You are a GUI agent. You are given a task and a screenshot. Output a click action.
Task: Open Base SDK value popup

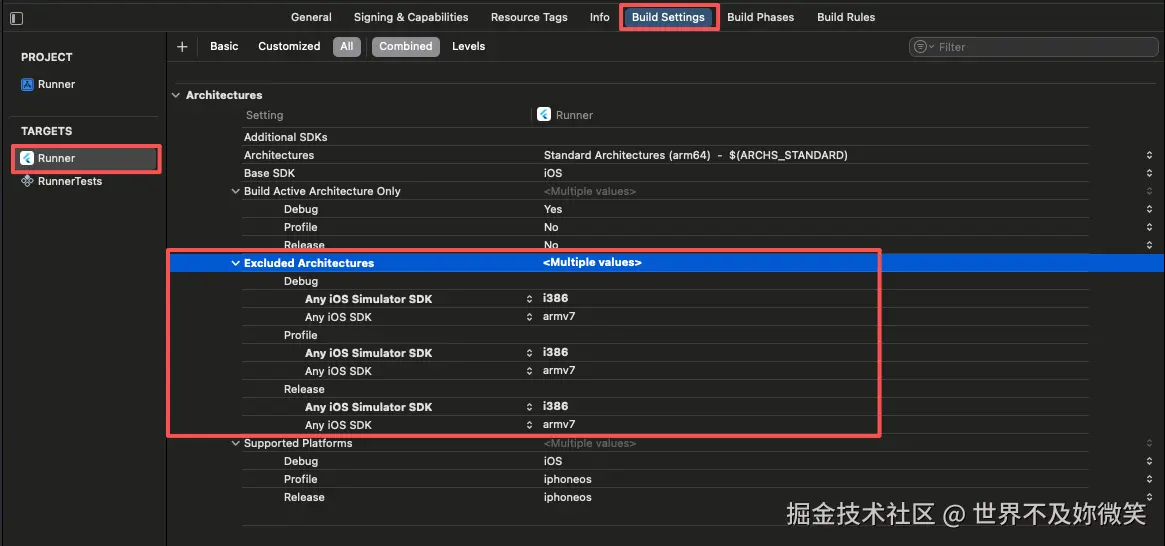coord(1149,173)
